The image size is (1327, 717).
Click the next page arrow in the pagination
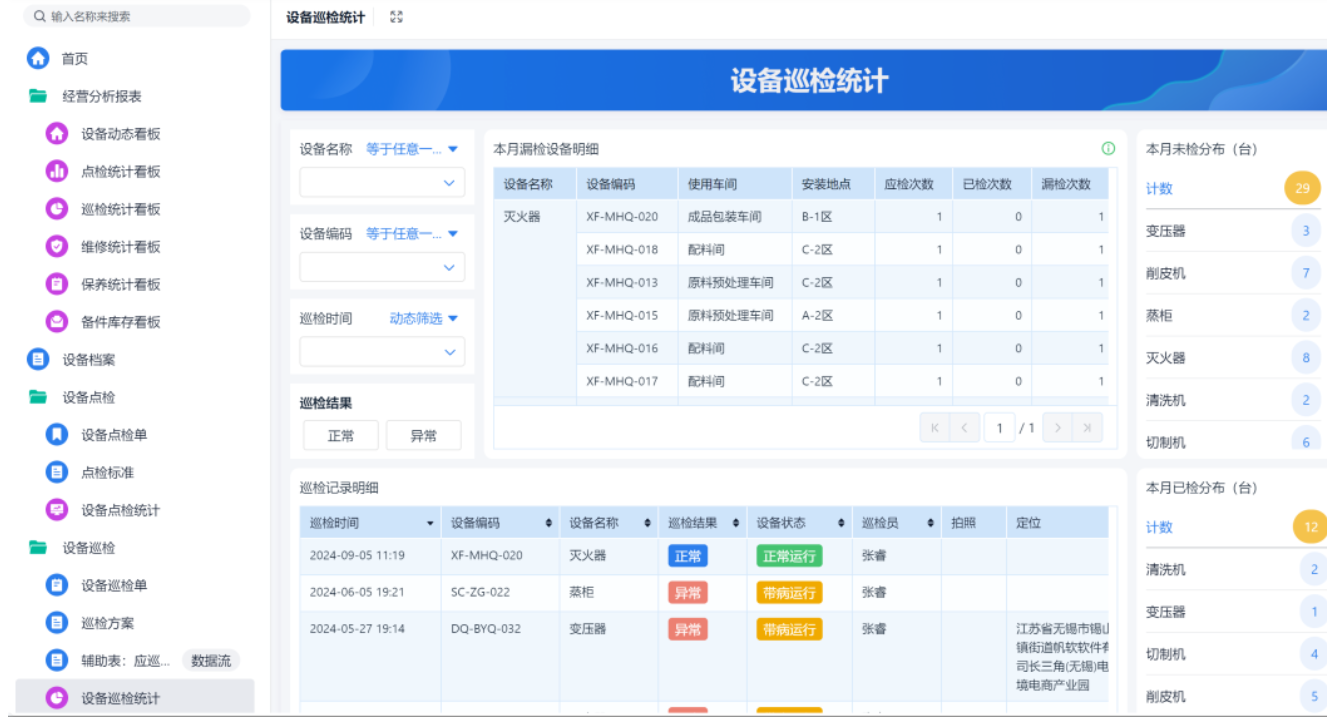(1058, 427)
